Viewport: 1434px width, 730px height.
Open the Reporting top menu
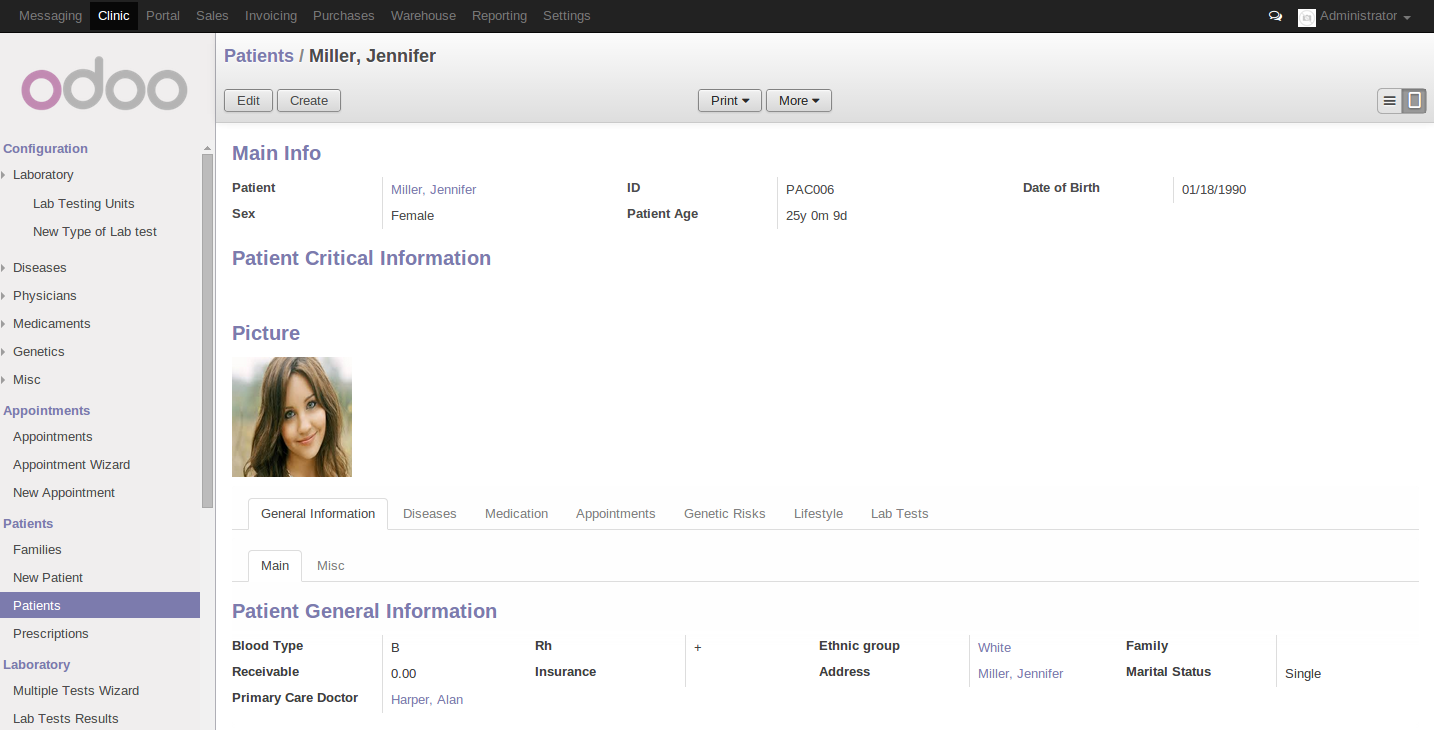(x=499, y=16)
